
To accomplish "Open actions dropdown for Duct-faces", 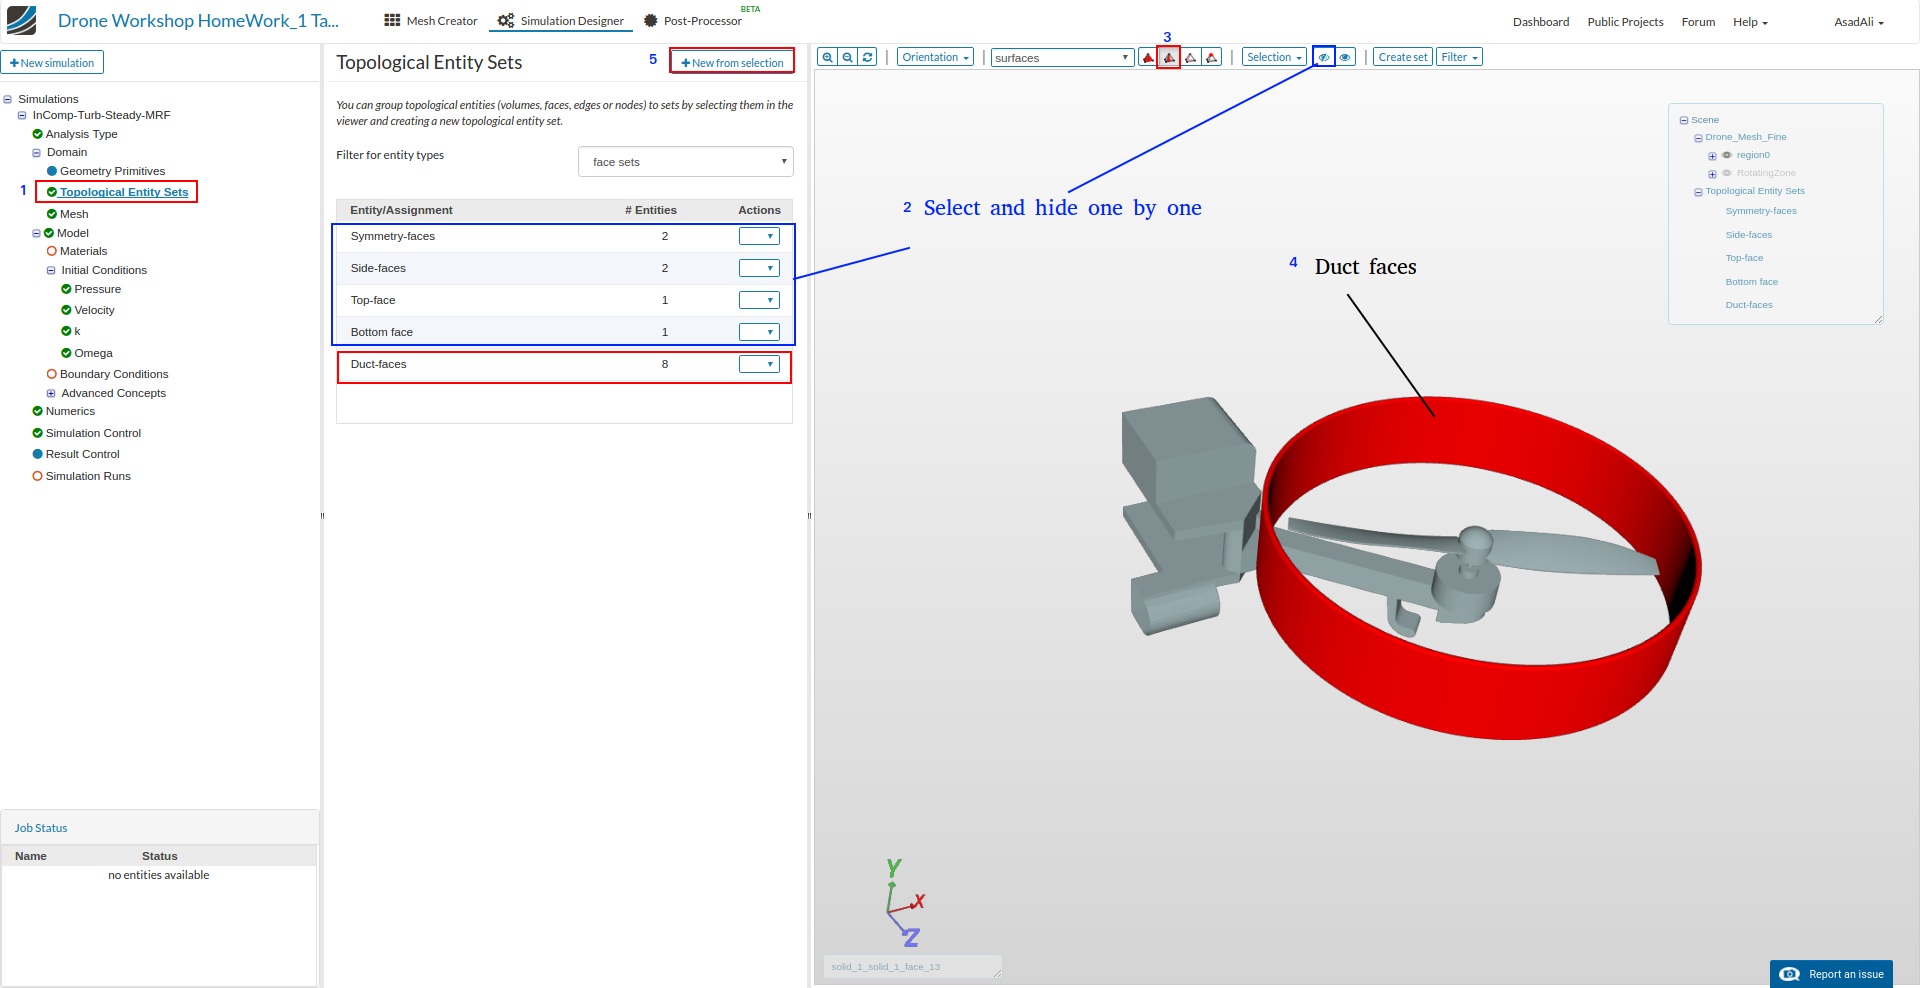I will click(x=759, y=364).
